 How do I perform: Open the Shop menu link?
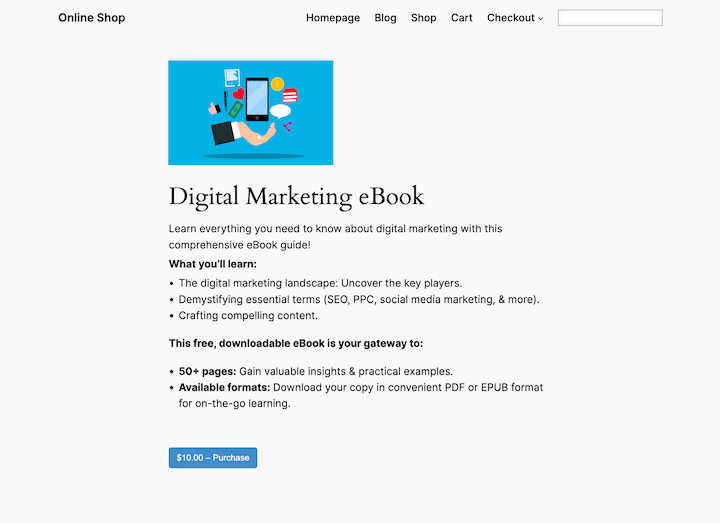424,18
